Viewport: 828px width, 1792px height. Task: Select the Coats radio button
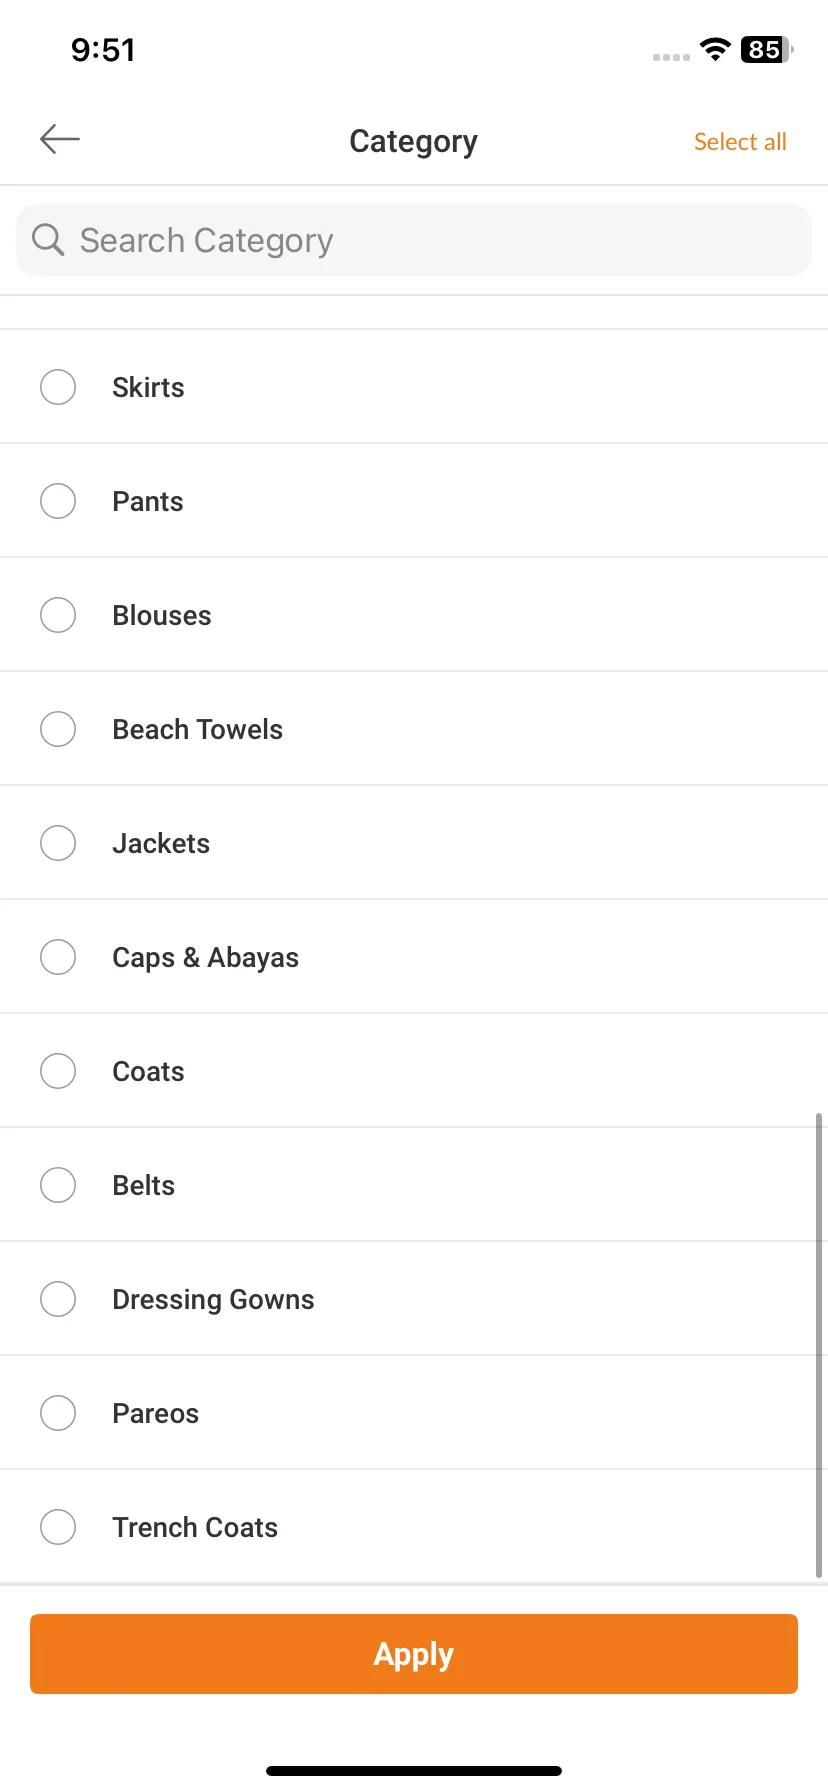point(58,1071)
